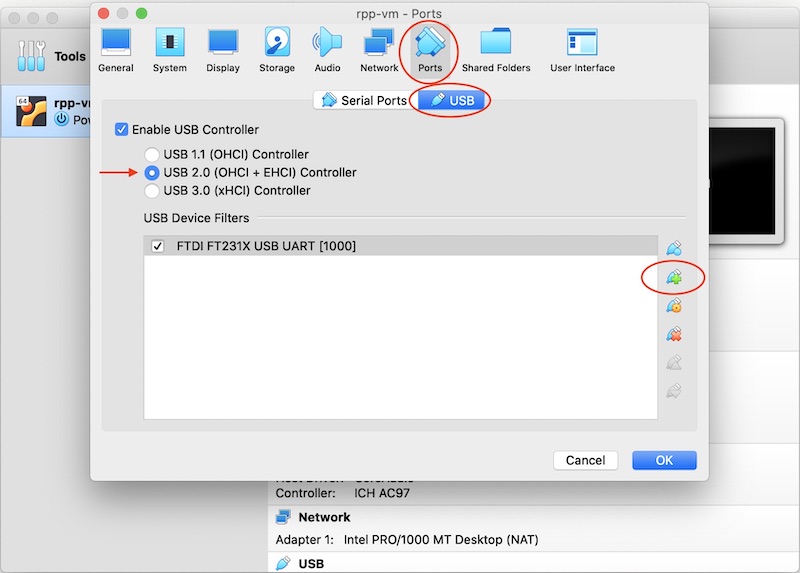The width and height of the screenshot is (800, 573).
Task: Move the selected USB filter up
Action: (674, 363)
